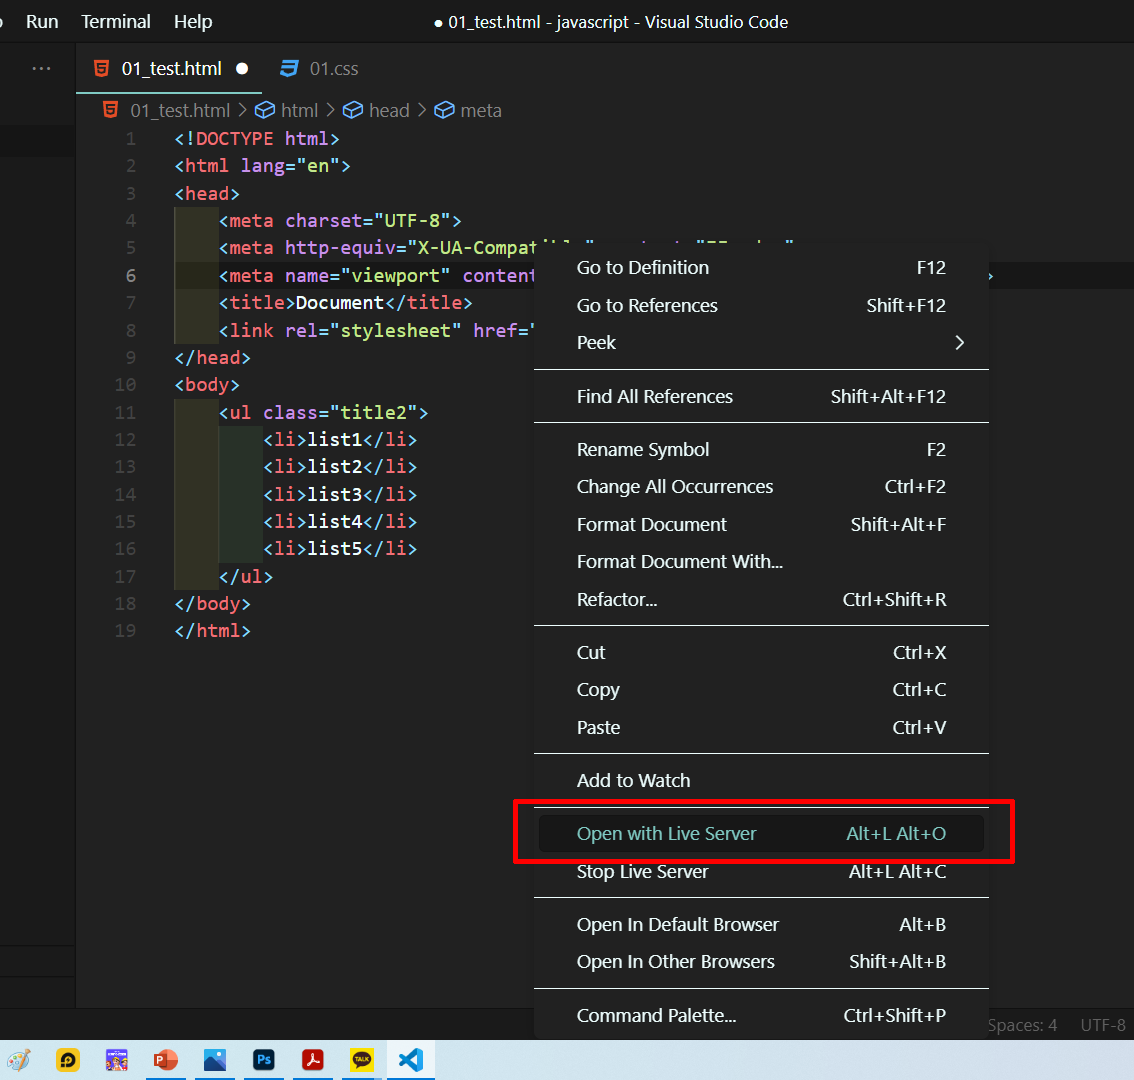This screenshot has width=1134, height=1080.
Task: Click the html lang="en" code line
Action: coord(263,166)
